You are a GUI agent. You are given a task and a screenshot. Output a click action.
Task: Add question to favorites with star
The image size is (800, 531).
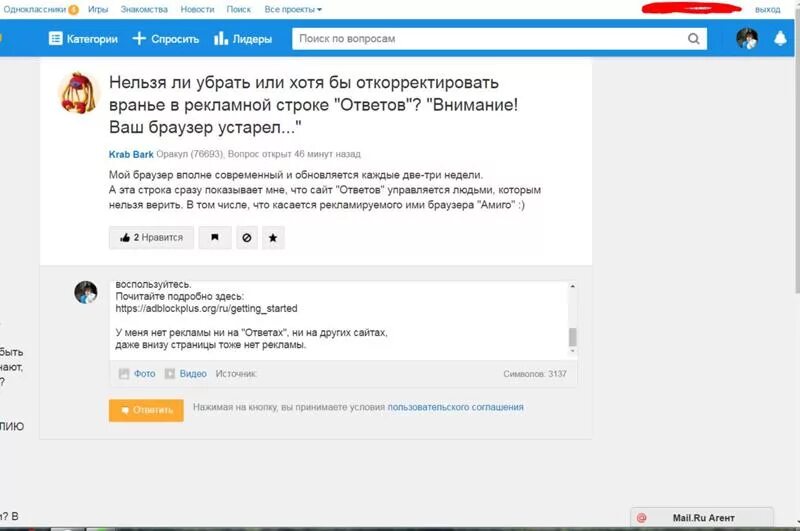point(273,238)
